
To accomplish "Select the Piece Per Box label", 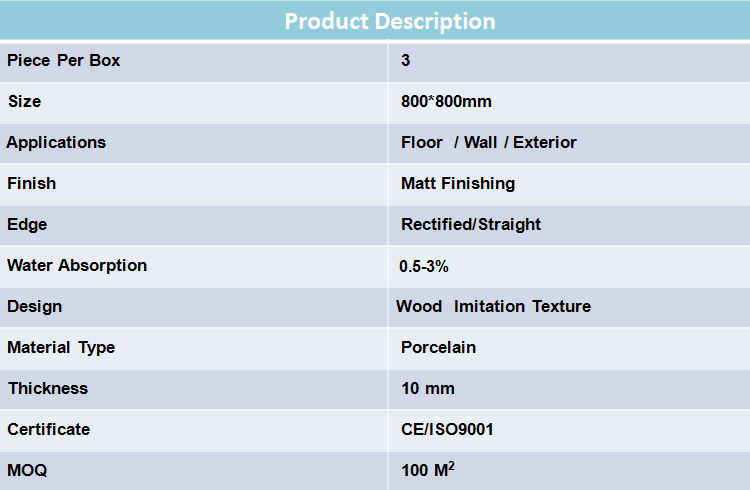I will click(64, 60).
